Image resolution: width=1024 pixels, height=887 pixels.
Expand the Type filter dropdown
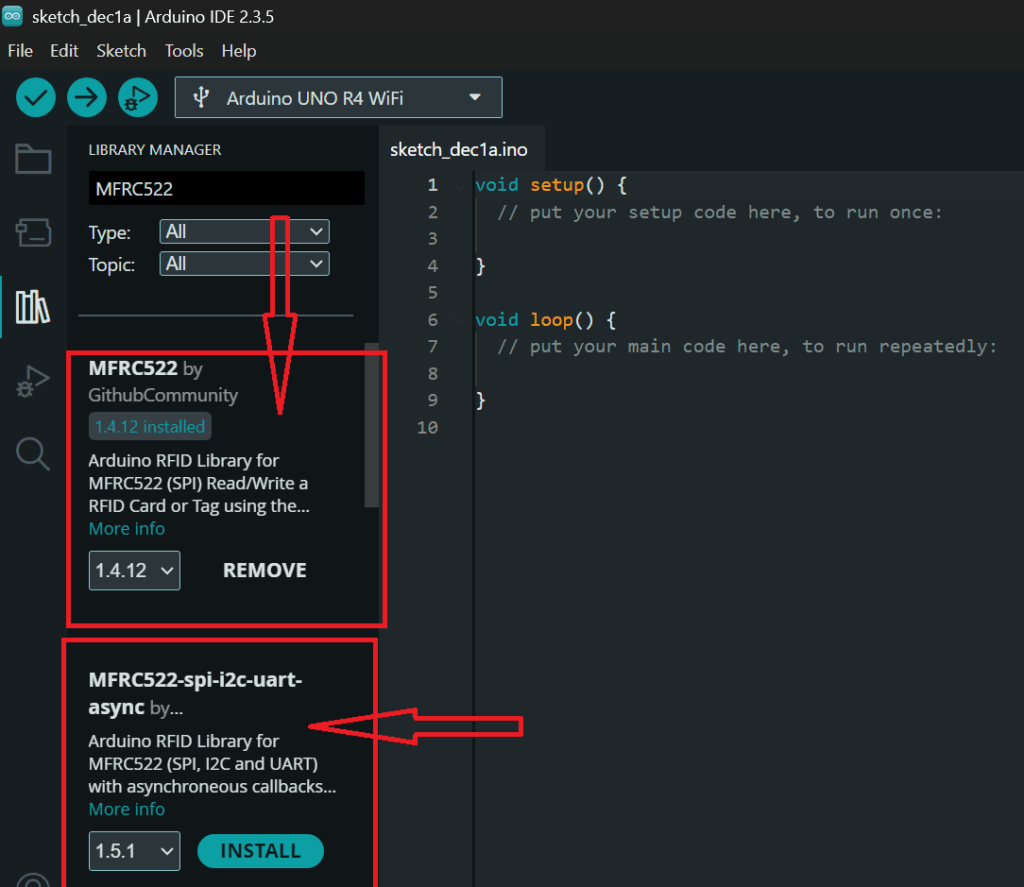click(244, 232)
